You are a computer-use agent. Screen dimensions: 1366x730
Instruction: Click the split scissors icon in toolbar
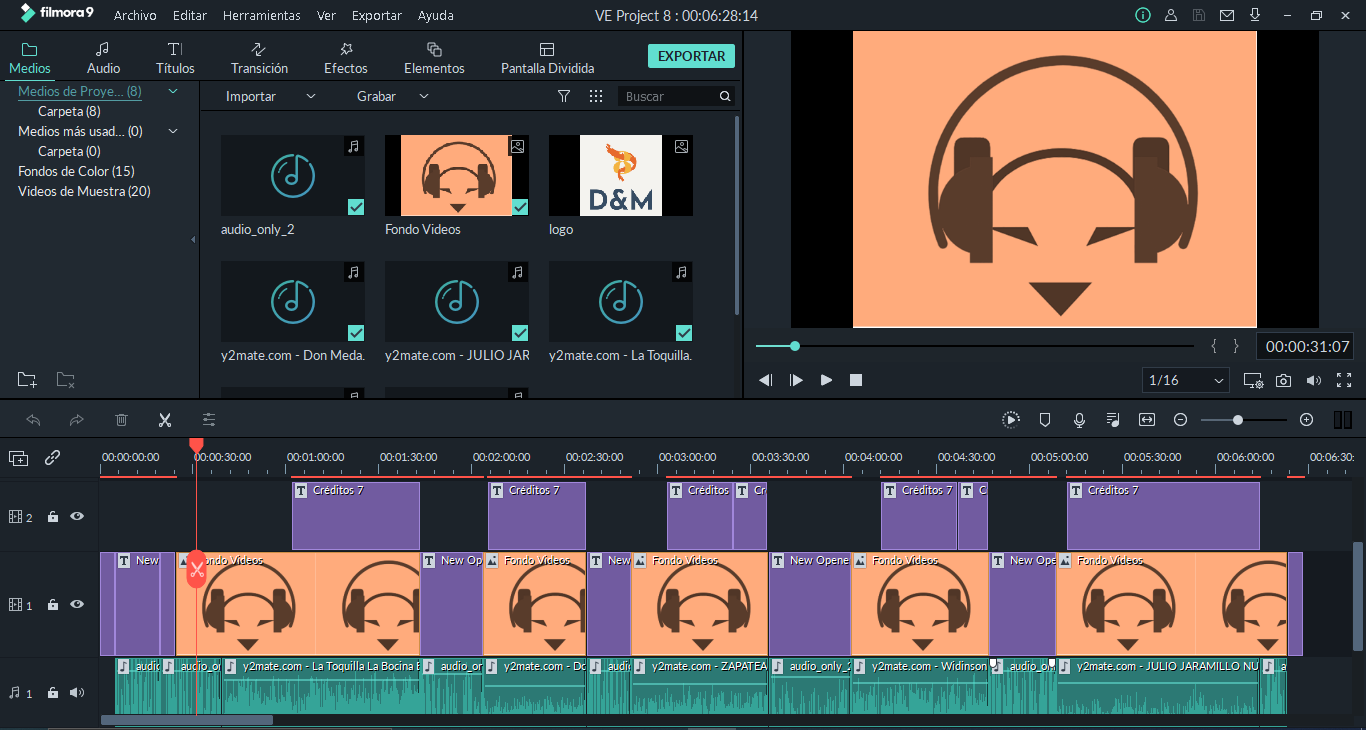(x=165, y=420)
